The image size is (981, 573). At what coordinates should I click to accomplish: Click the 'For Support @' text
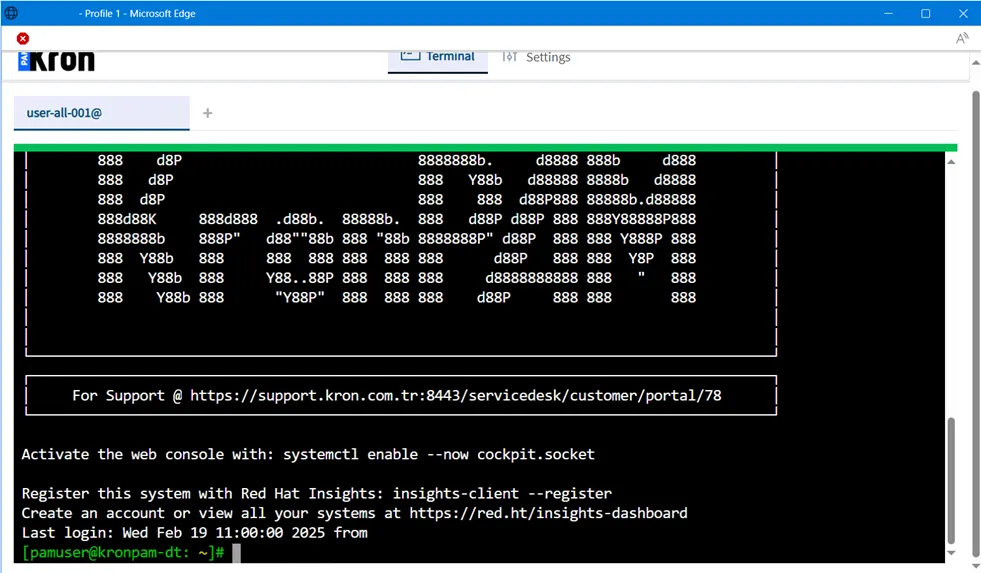coord(127,395)
